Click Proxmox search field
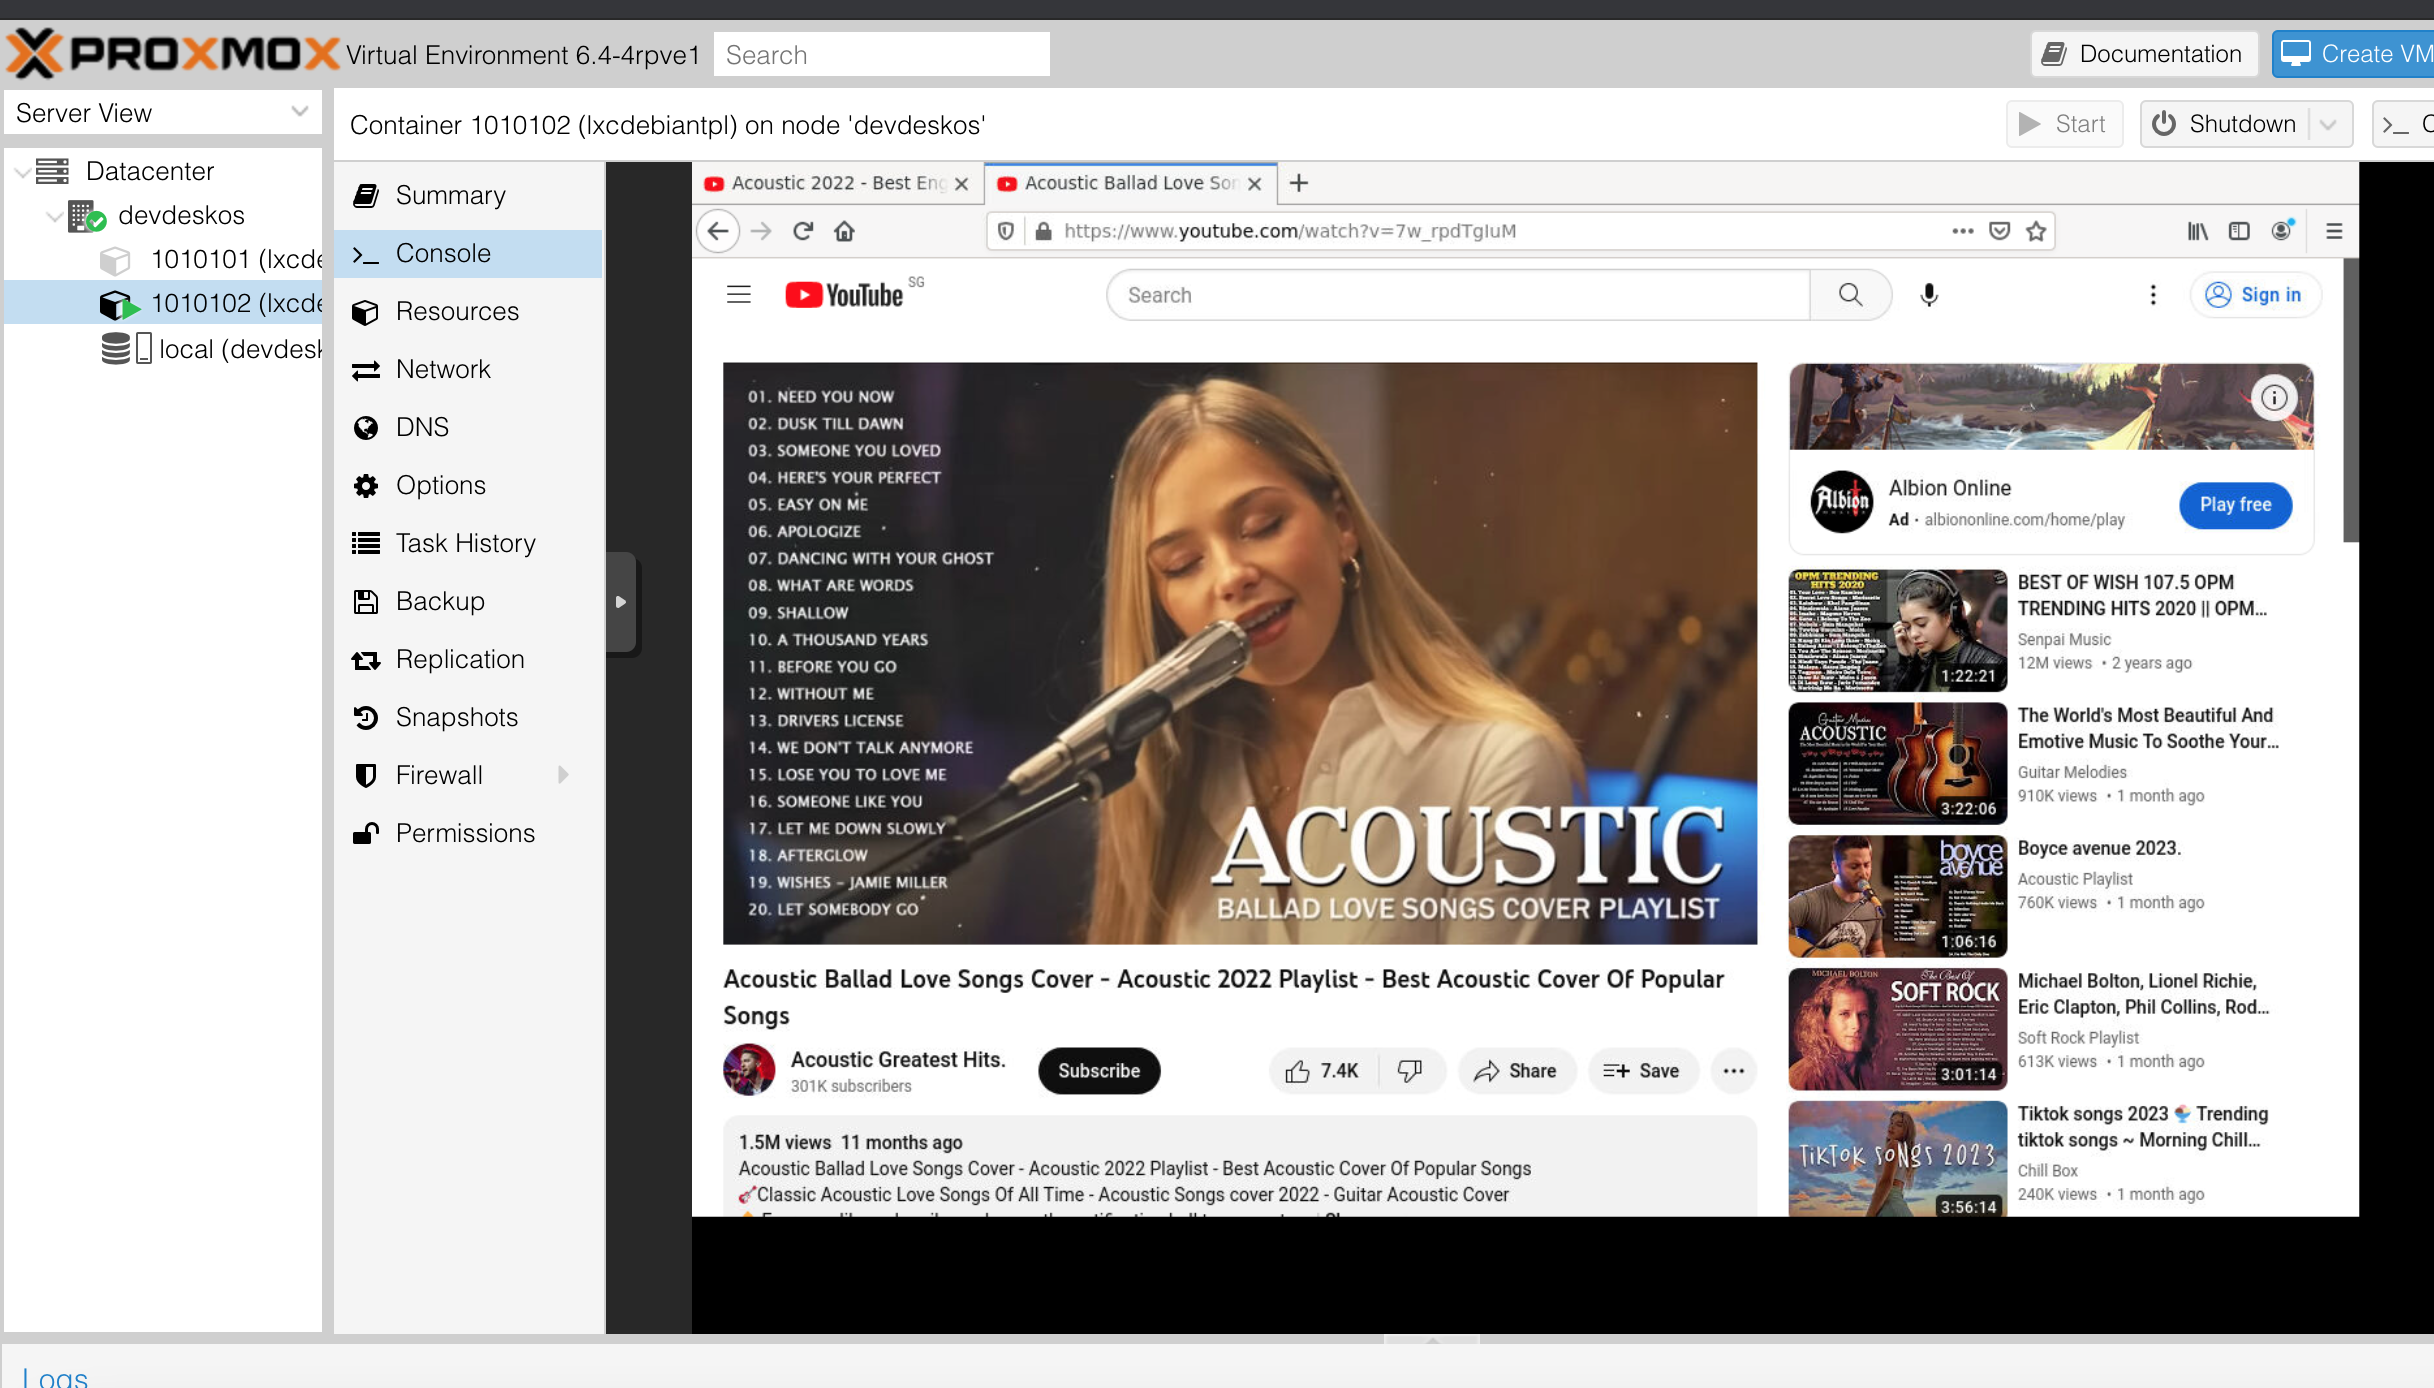 coord(881,55)
